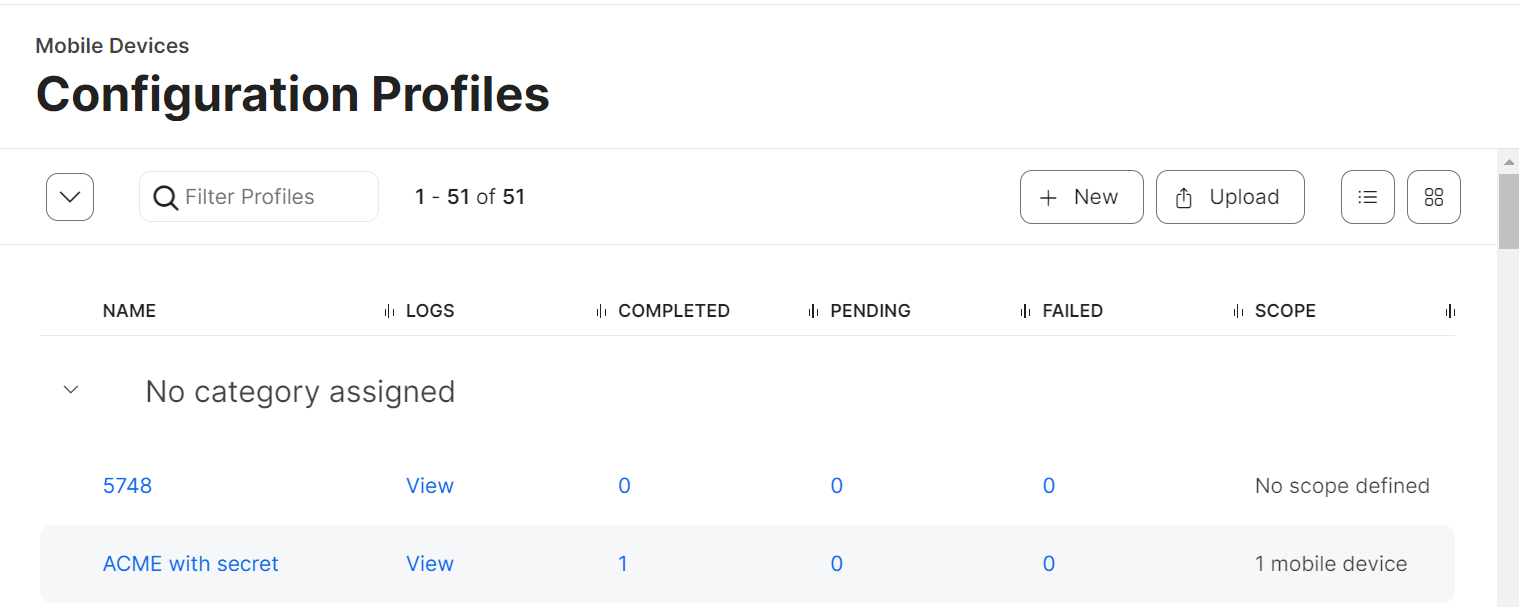Create a New configuration profile
Viewport: 1519px width, 607px height.
pos(1081,197)
